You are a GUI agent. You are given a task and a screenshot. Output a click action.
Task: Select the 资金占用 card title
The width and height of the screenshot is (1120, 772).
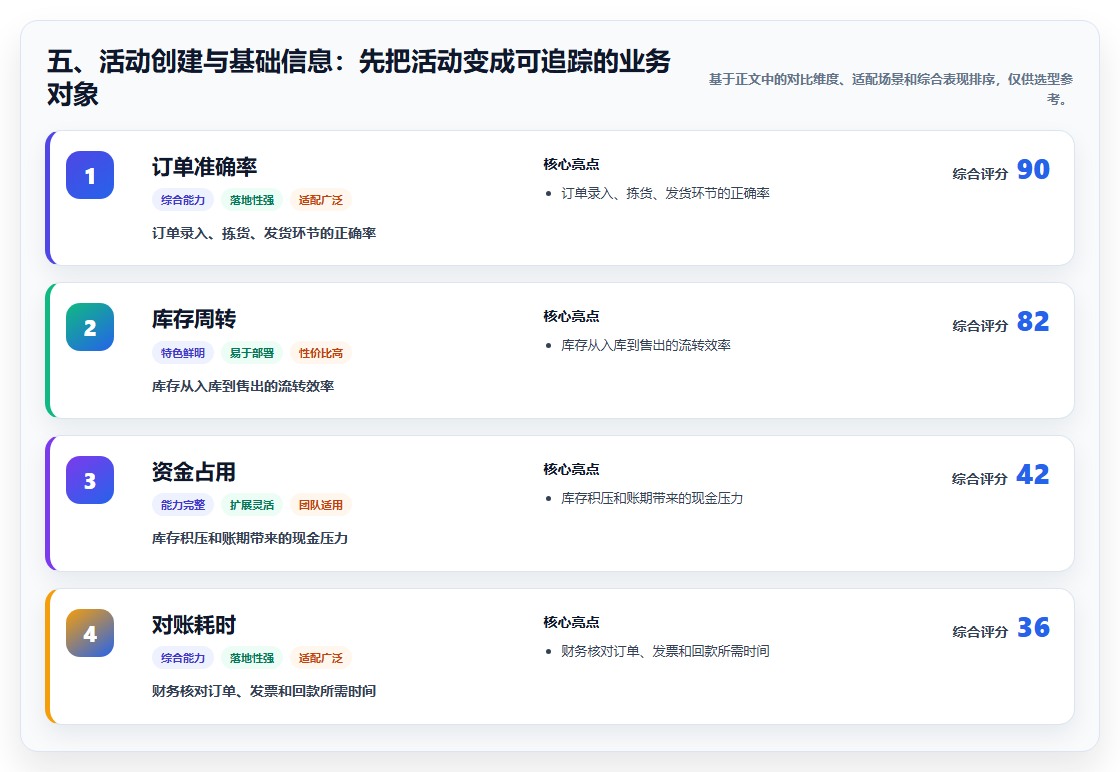194,471
